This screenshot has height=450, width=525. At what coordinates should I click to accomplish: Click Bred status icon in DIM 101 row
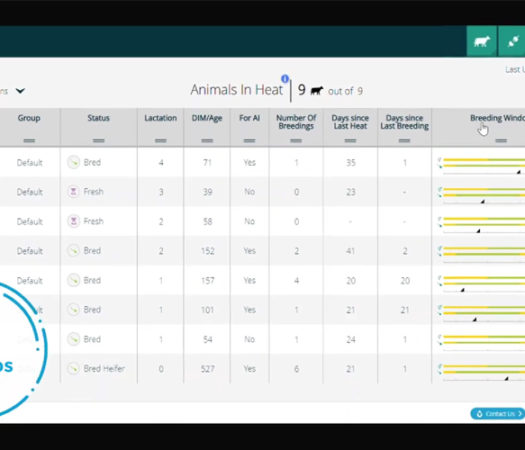(x=74, y=310)
